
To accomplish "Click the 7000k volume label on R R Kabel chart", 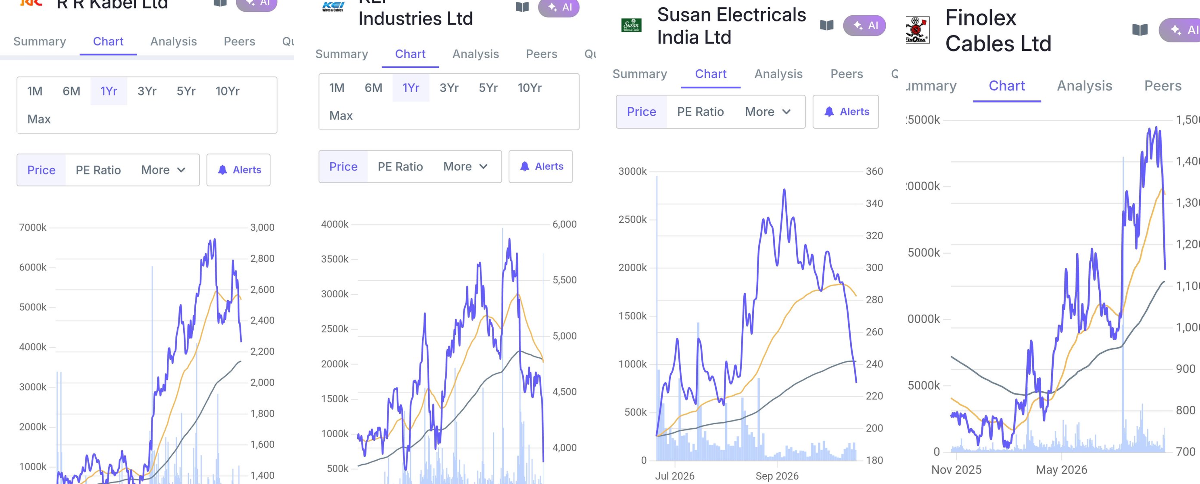I will 33,228.
